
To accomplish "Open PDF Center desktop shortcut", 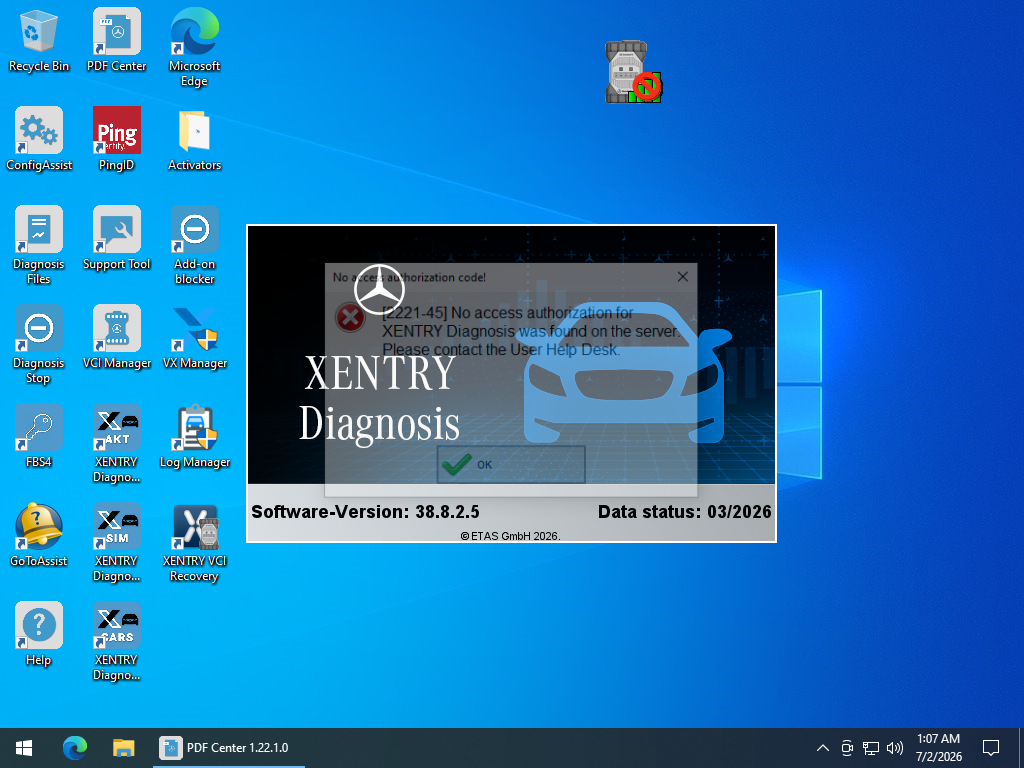I will tap(116, 40).
